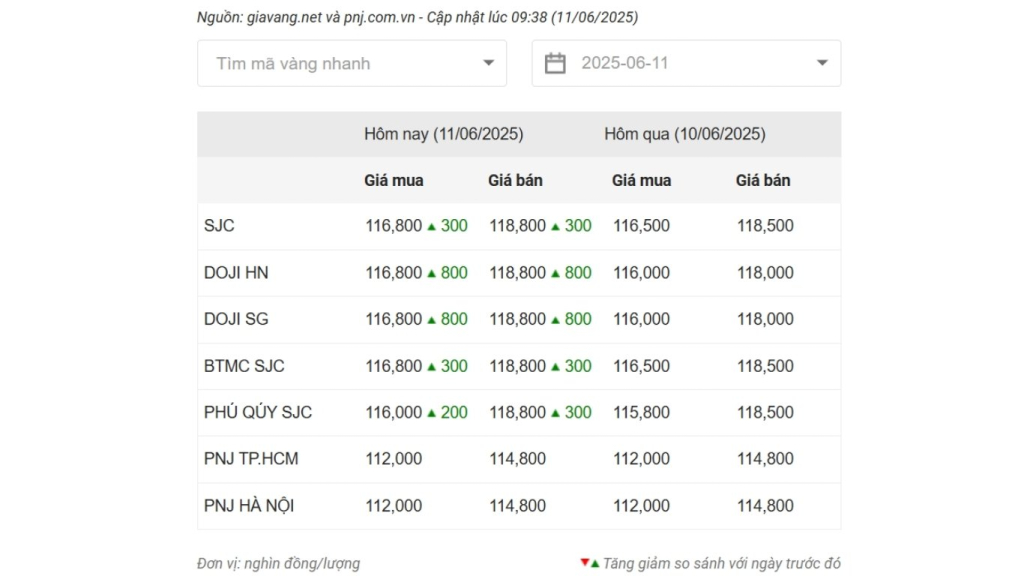
Task: Click PNJ TP.HCM yesterday's sell price 114,800
Action: tap(765, 459)
